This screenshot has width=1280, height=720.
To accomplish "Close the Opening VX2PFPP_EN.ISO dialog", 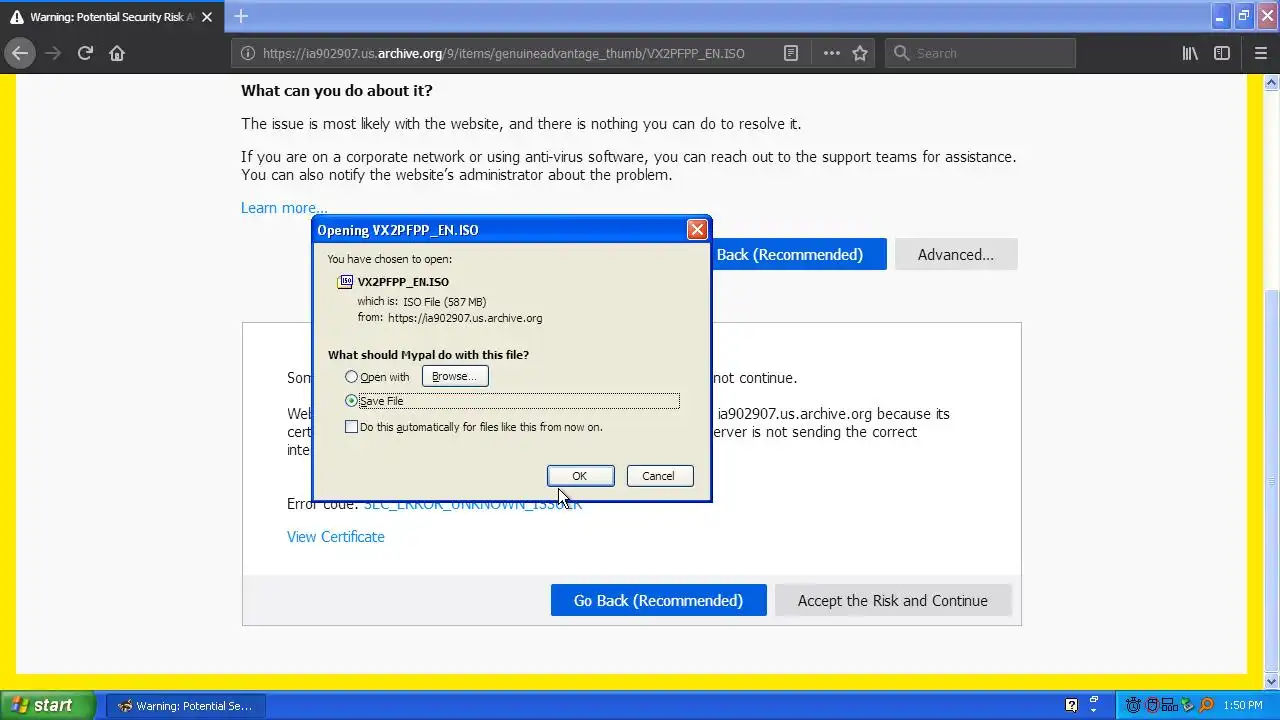I will [x=697, y=230].
